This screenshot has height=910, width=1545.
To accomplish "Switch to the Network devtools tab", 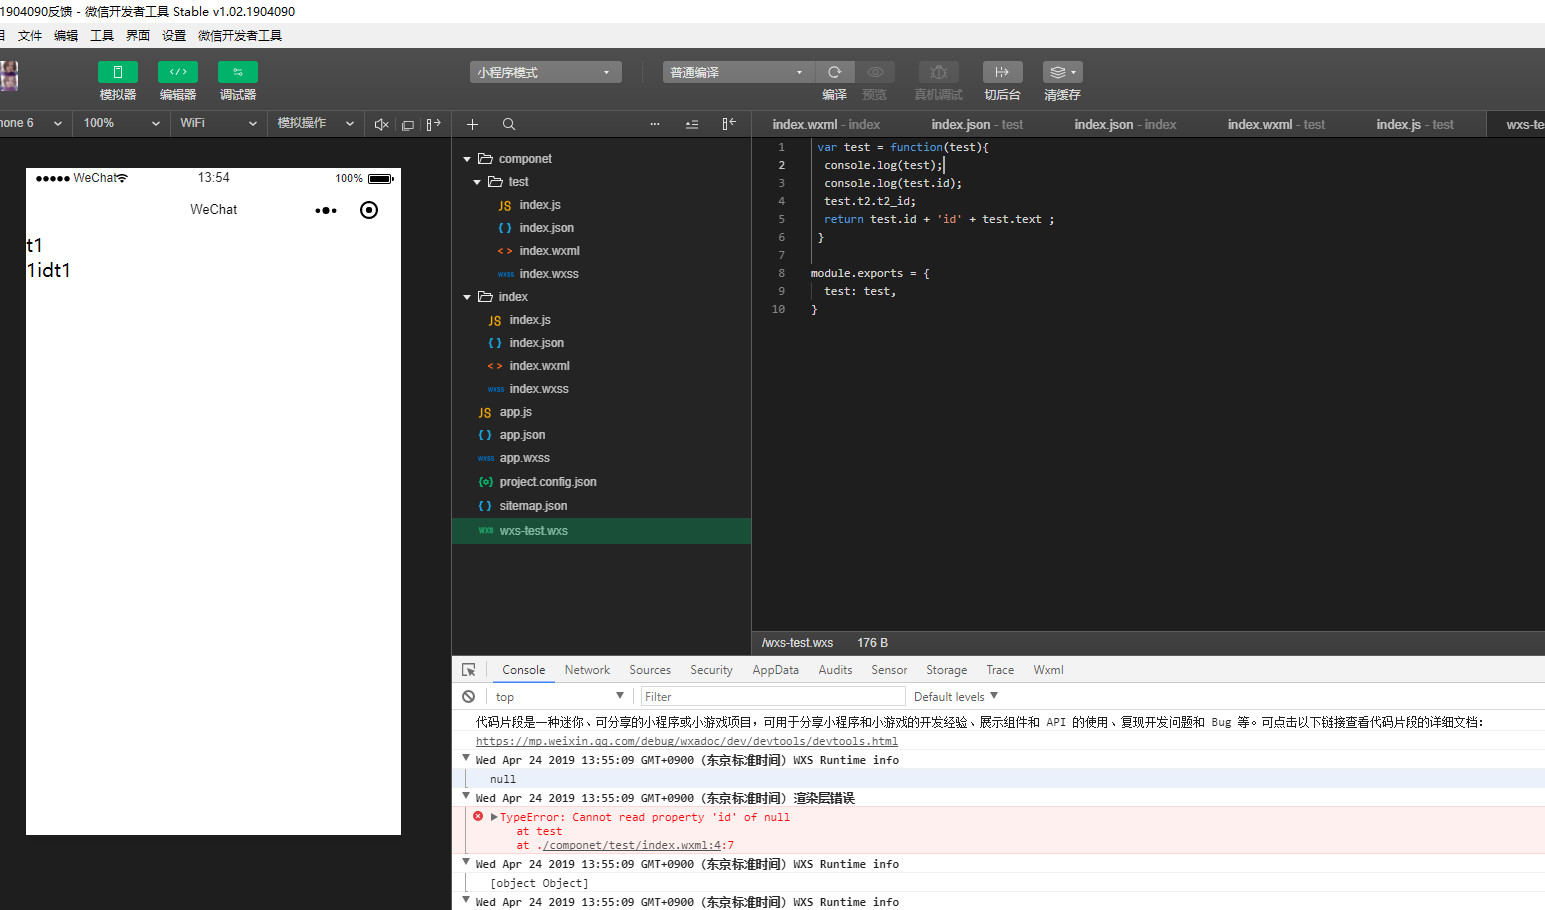I will 587,670.
